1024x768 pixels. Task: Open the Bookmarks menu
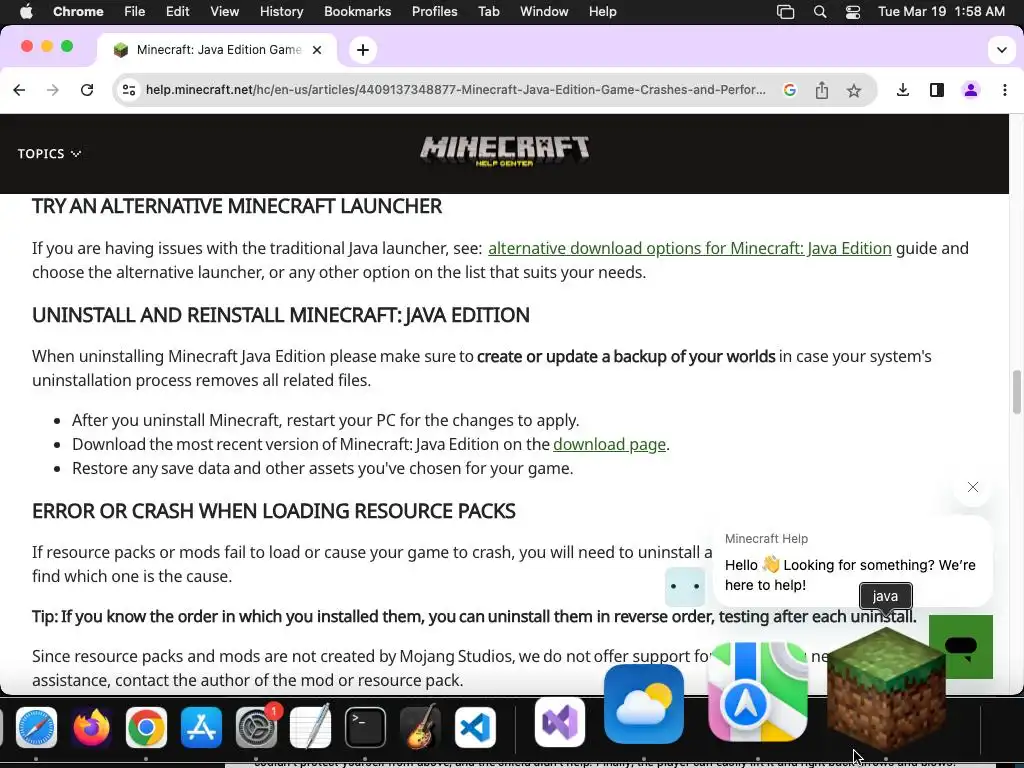tap(357, 11)
